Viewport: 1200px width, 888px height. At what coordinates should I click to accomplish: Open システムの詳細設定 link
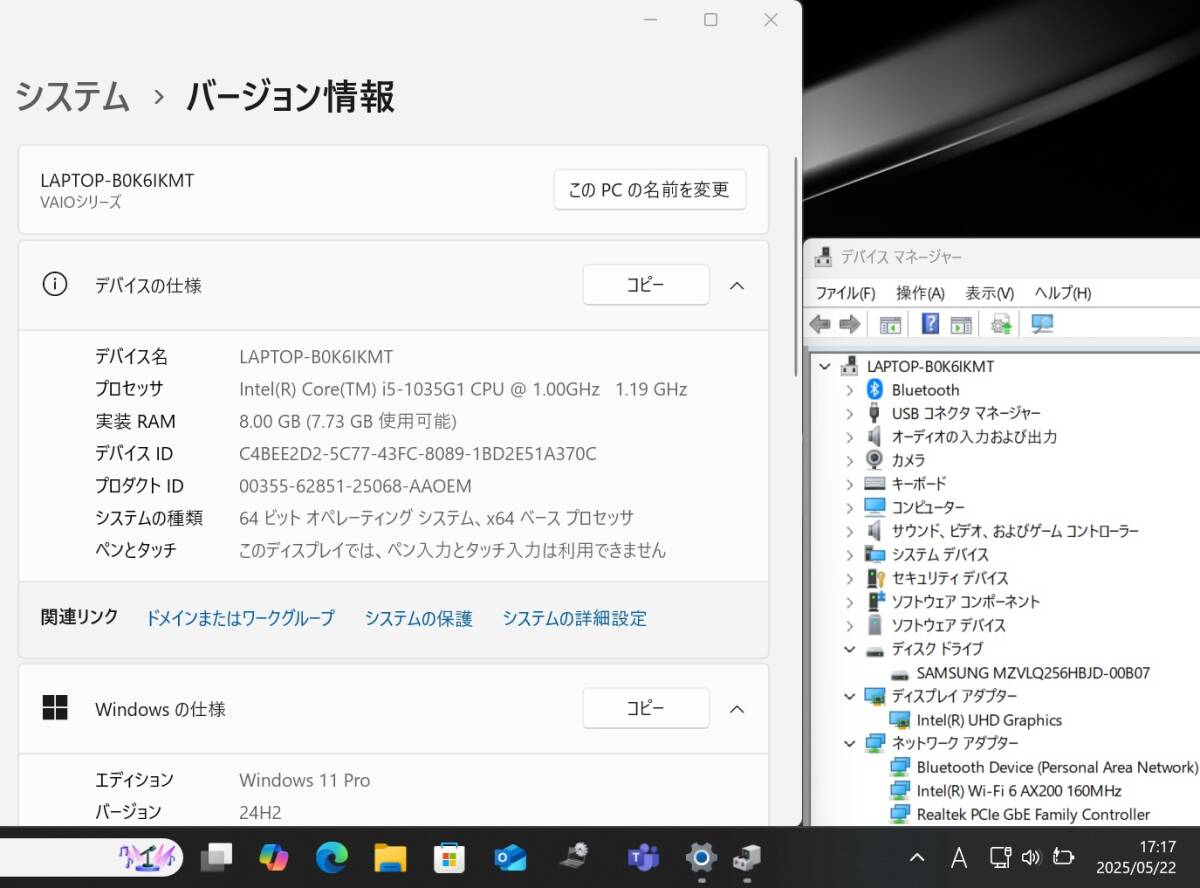click(574, 618)
